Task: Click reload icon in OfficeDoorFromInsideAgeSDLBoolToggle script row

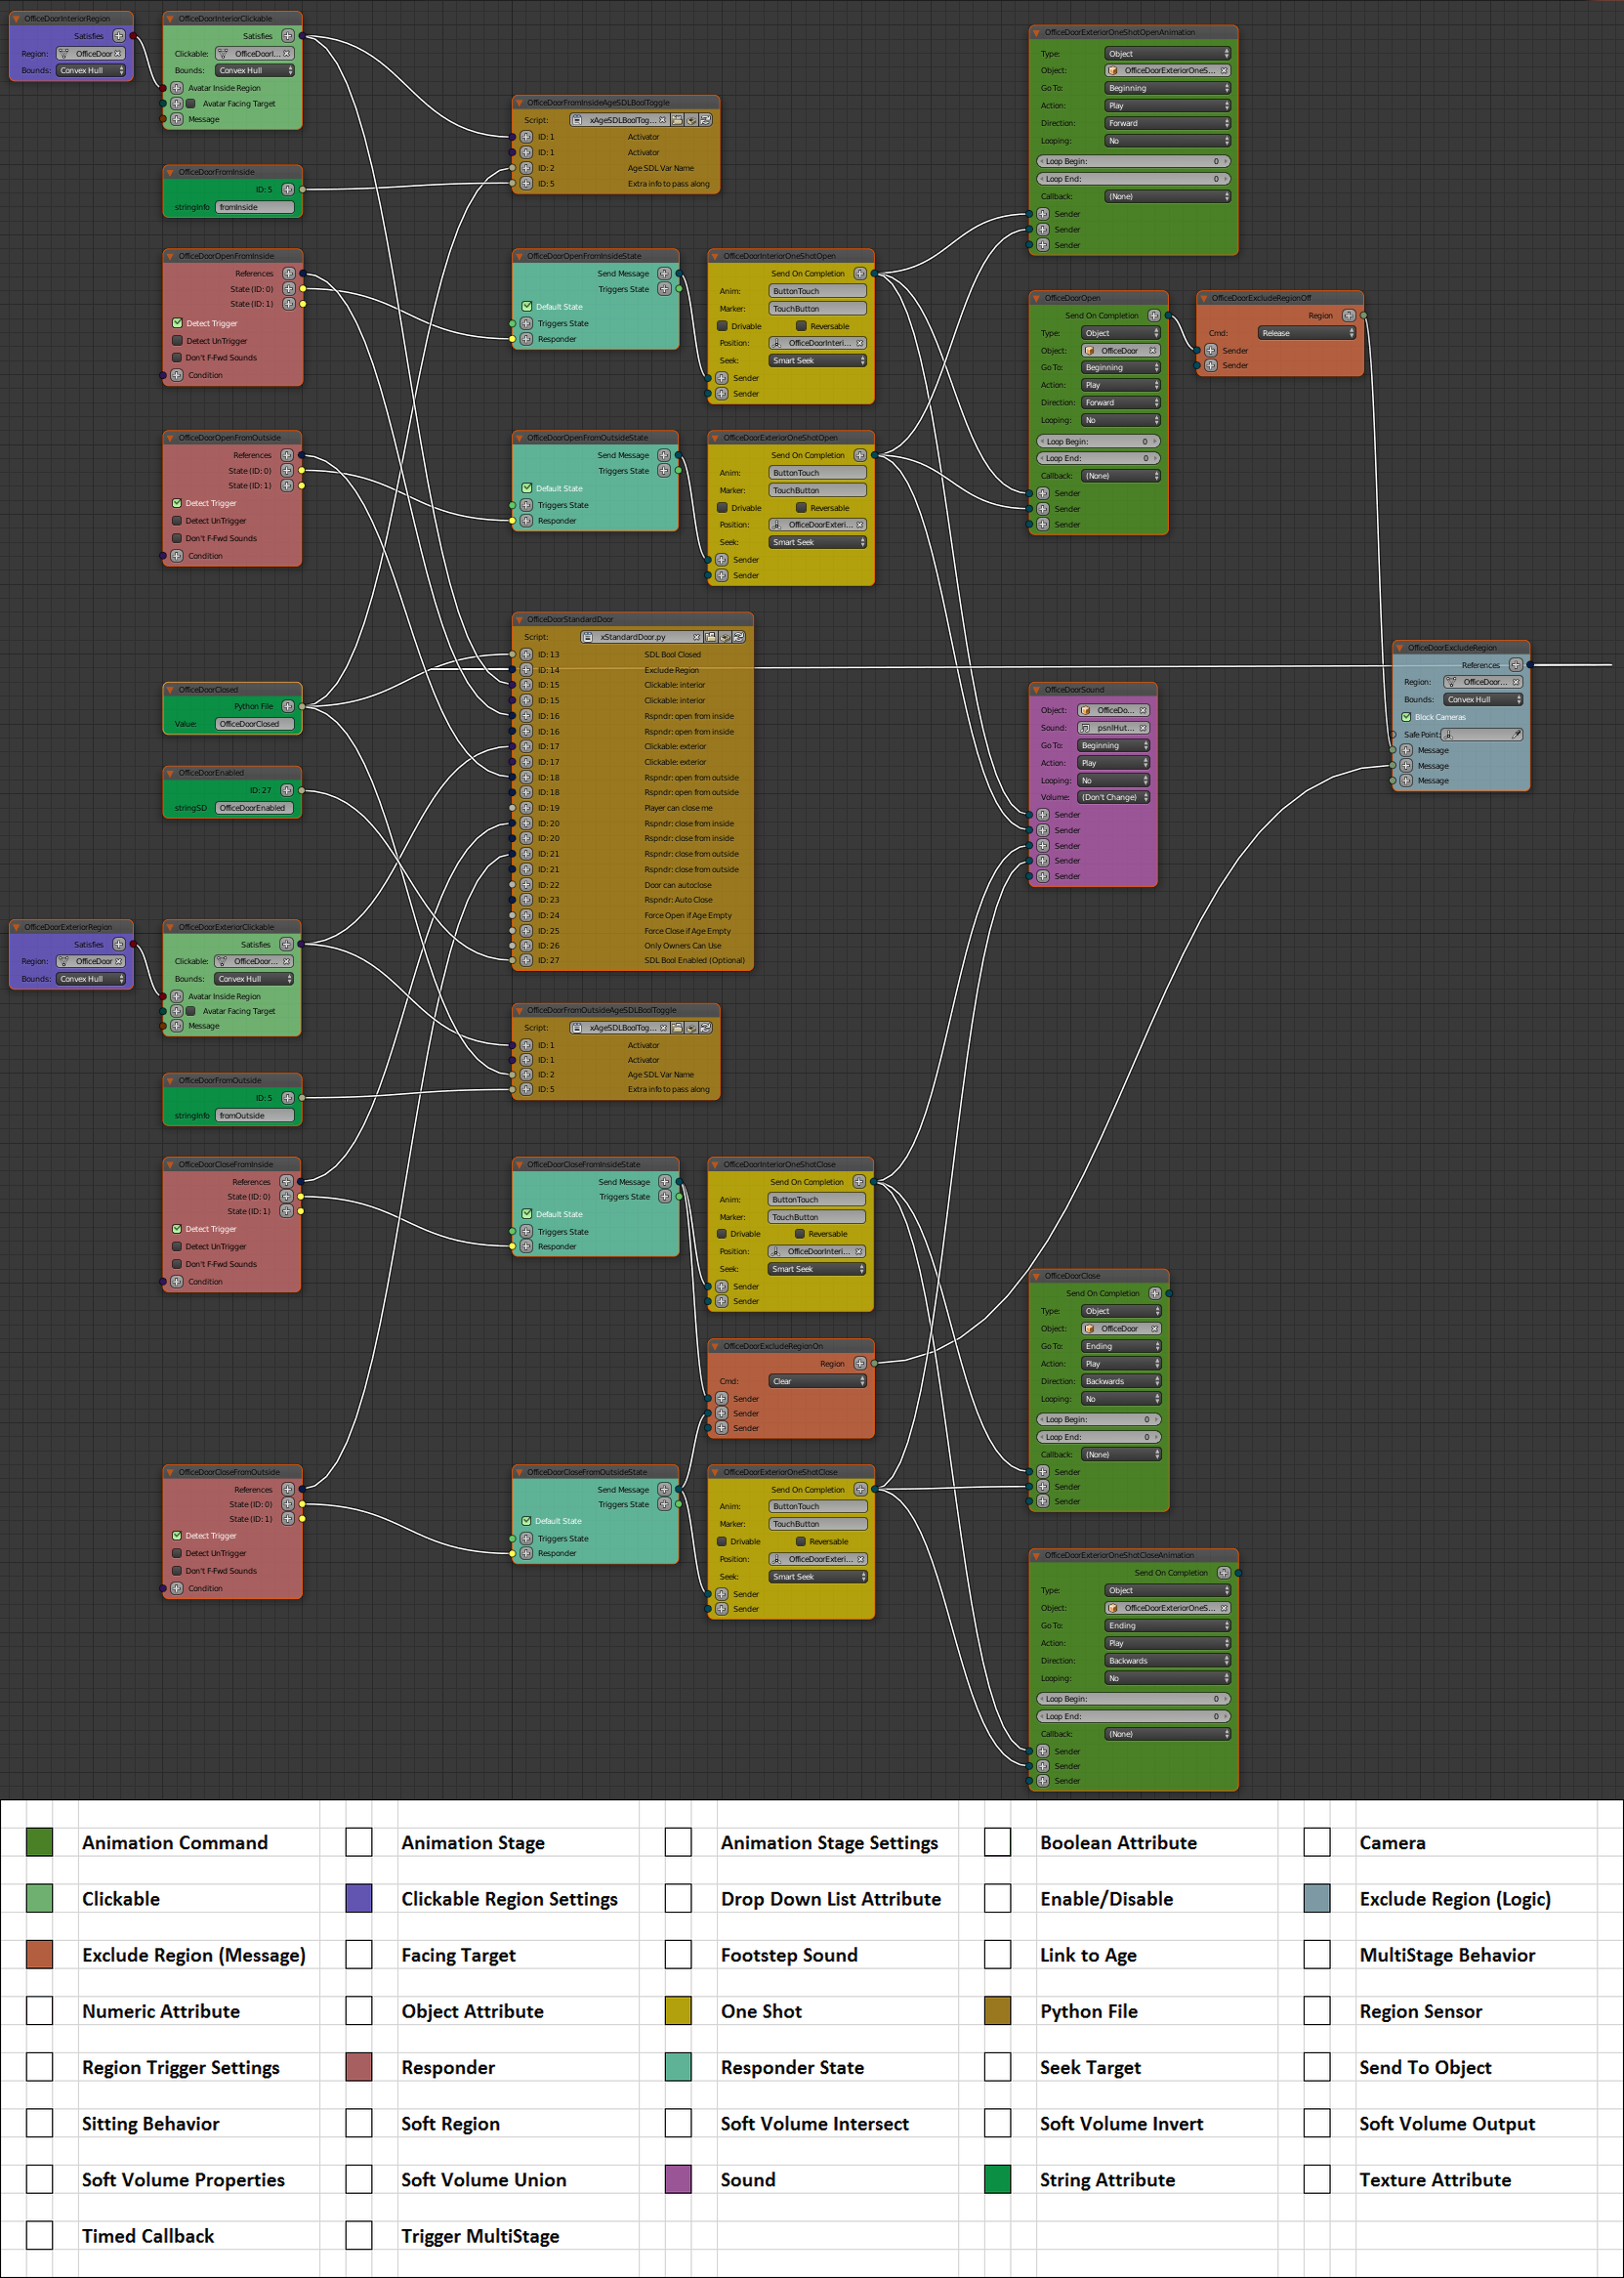Action: click(705, 120)
